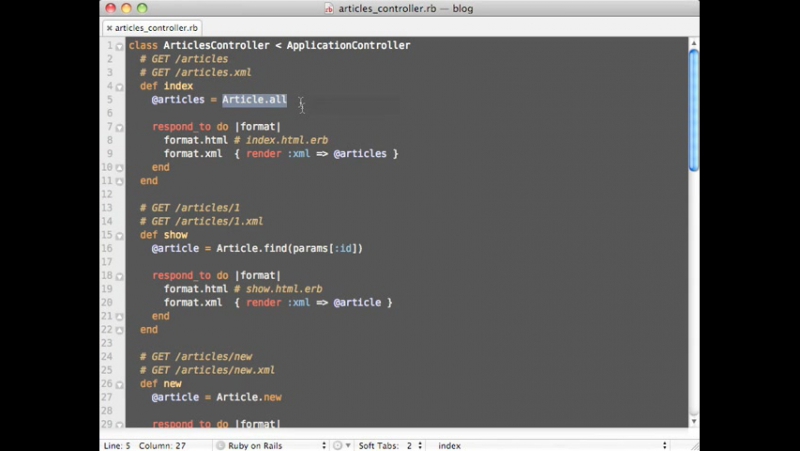Click the blue vertical scrollbar thumb
800x451 pixels.
(x=693, y=110)
